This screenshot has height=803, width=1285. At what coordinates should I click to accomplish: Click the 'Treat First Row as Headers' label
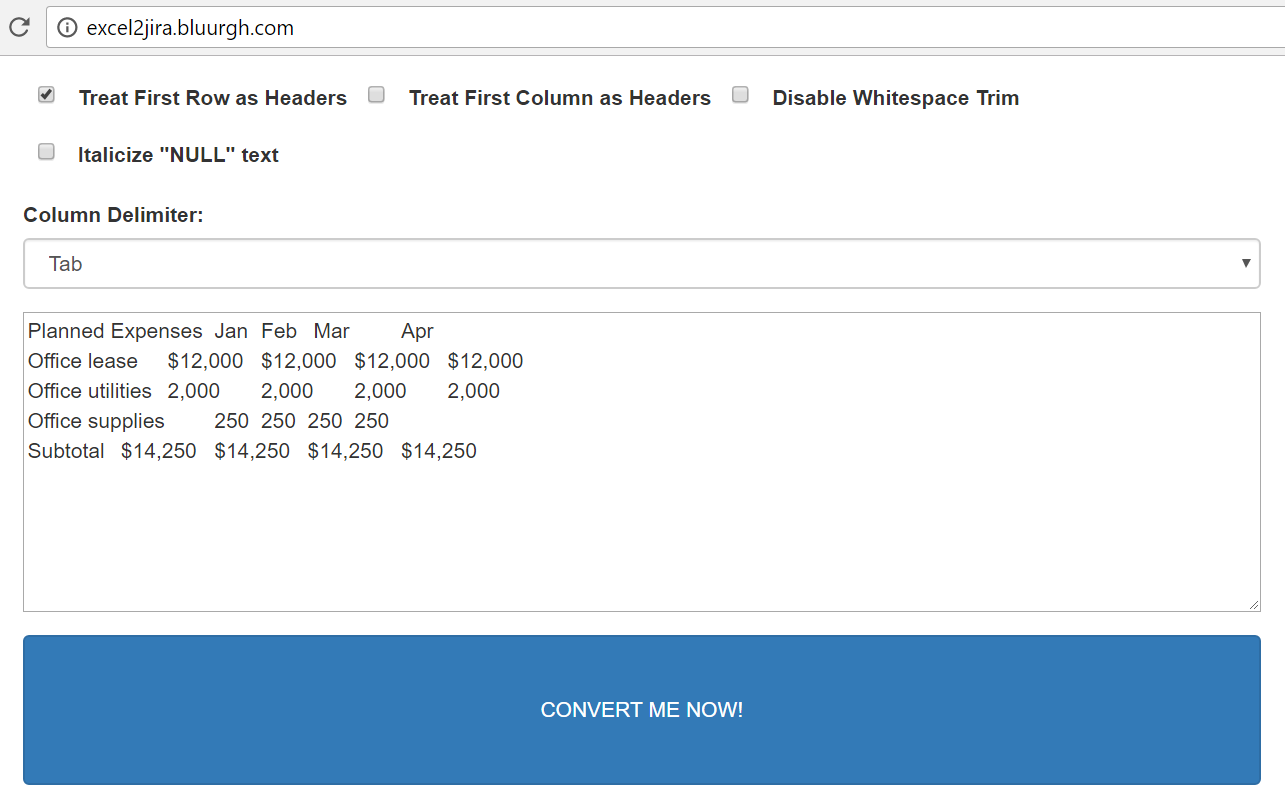tap(212, 98)
